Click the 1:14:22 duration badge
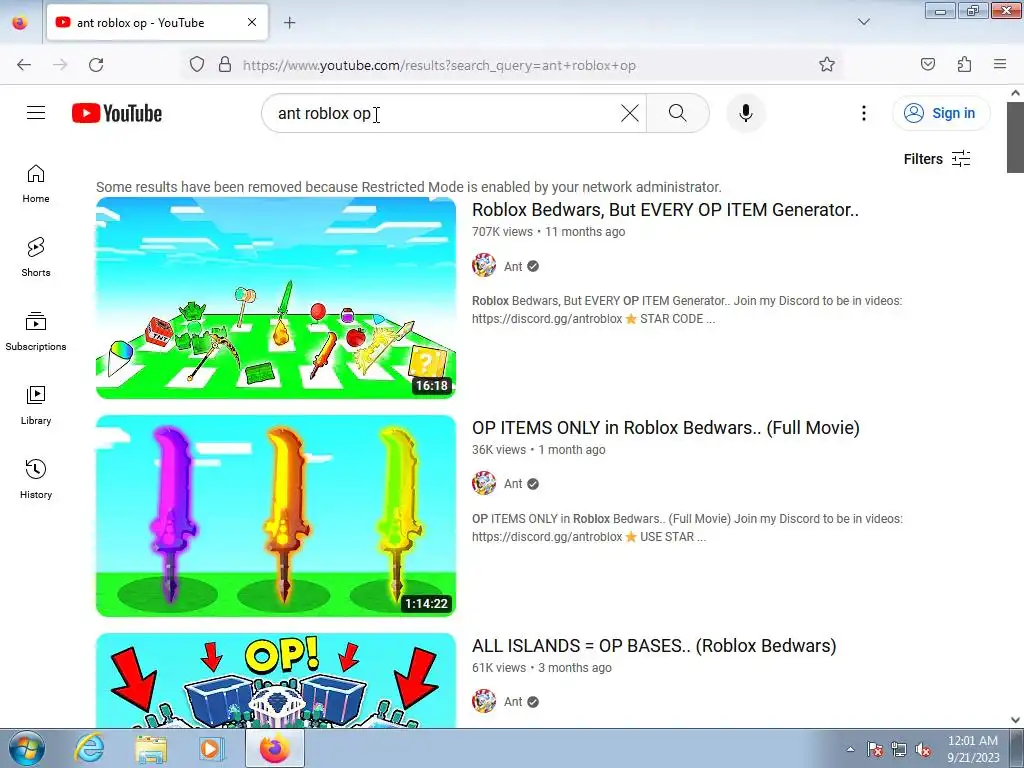 coord(426,603)
